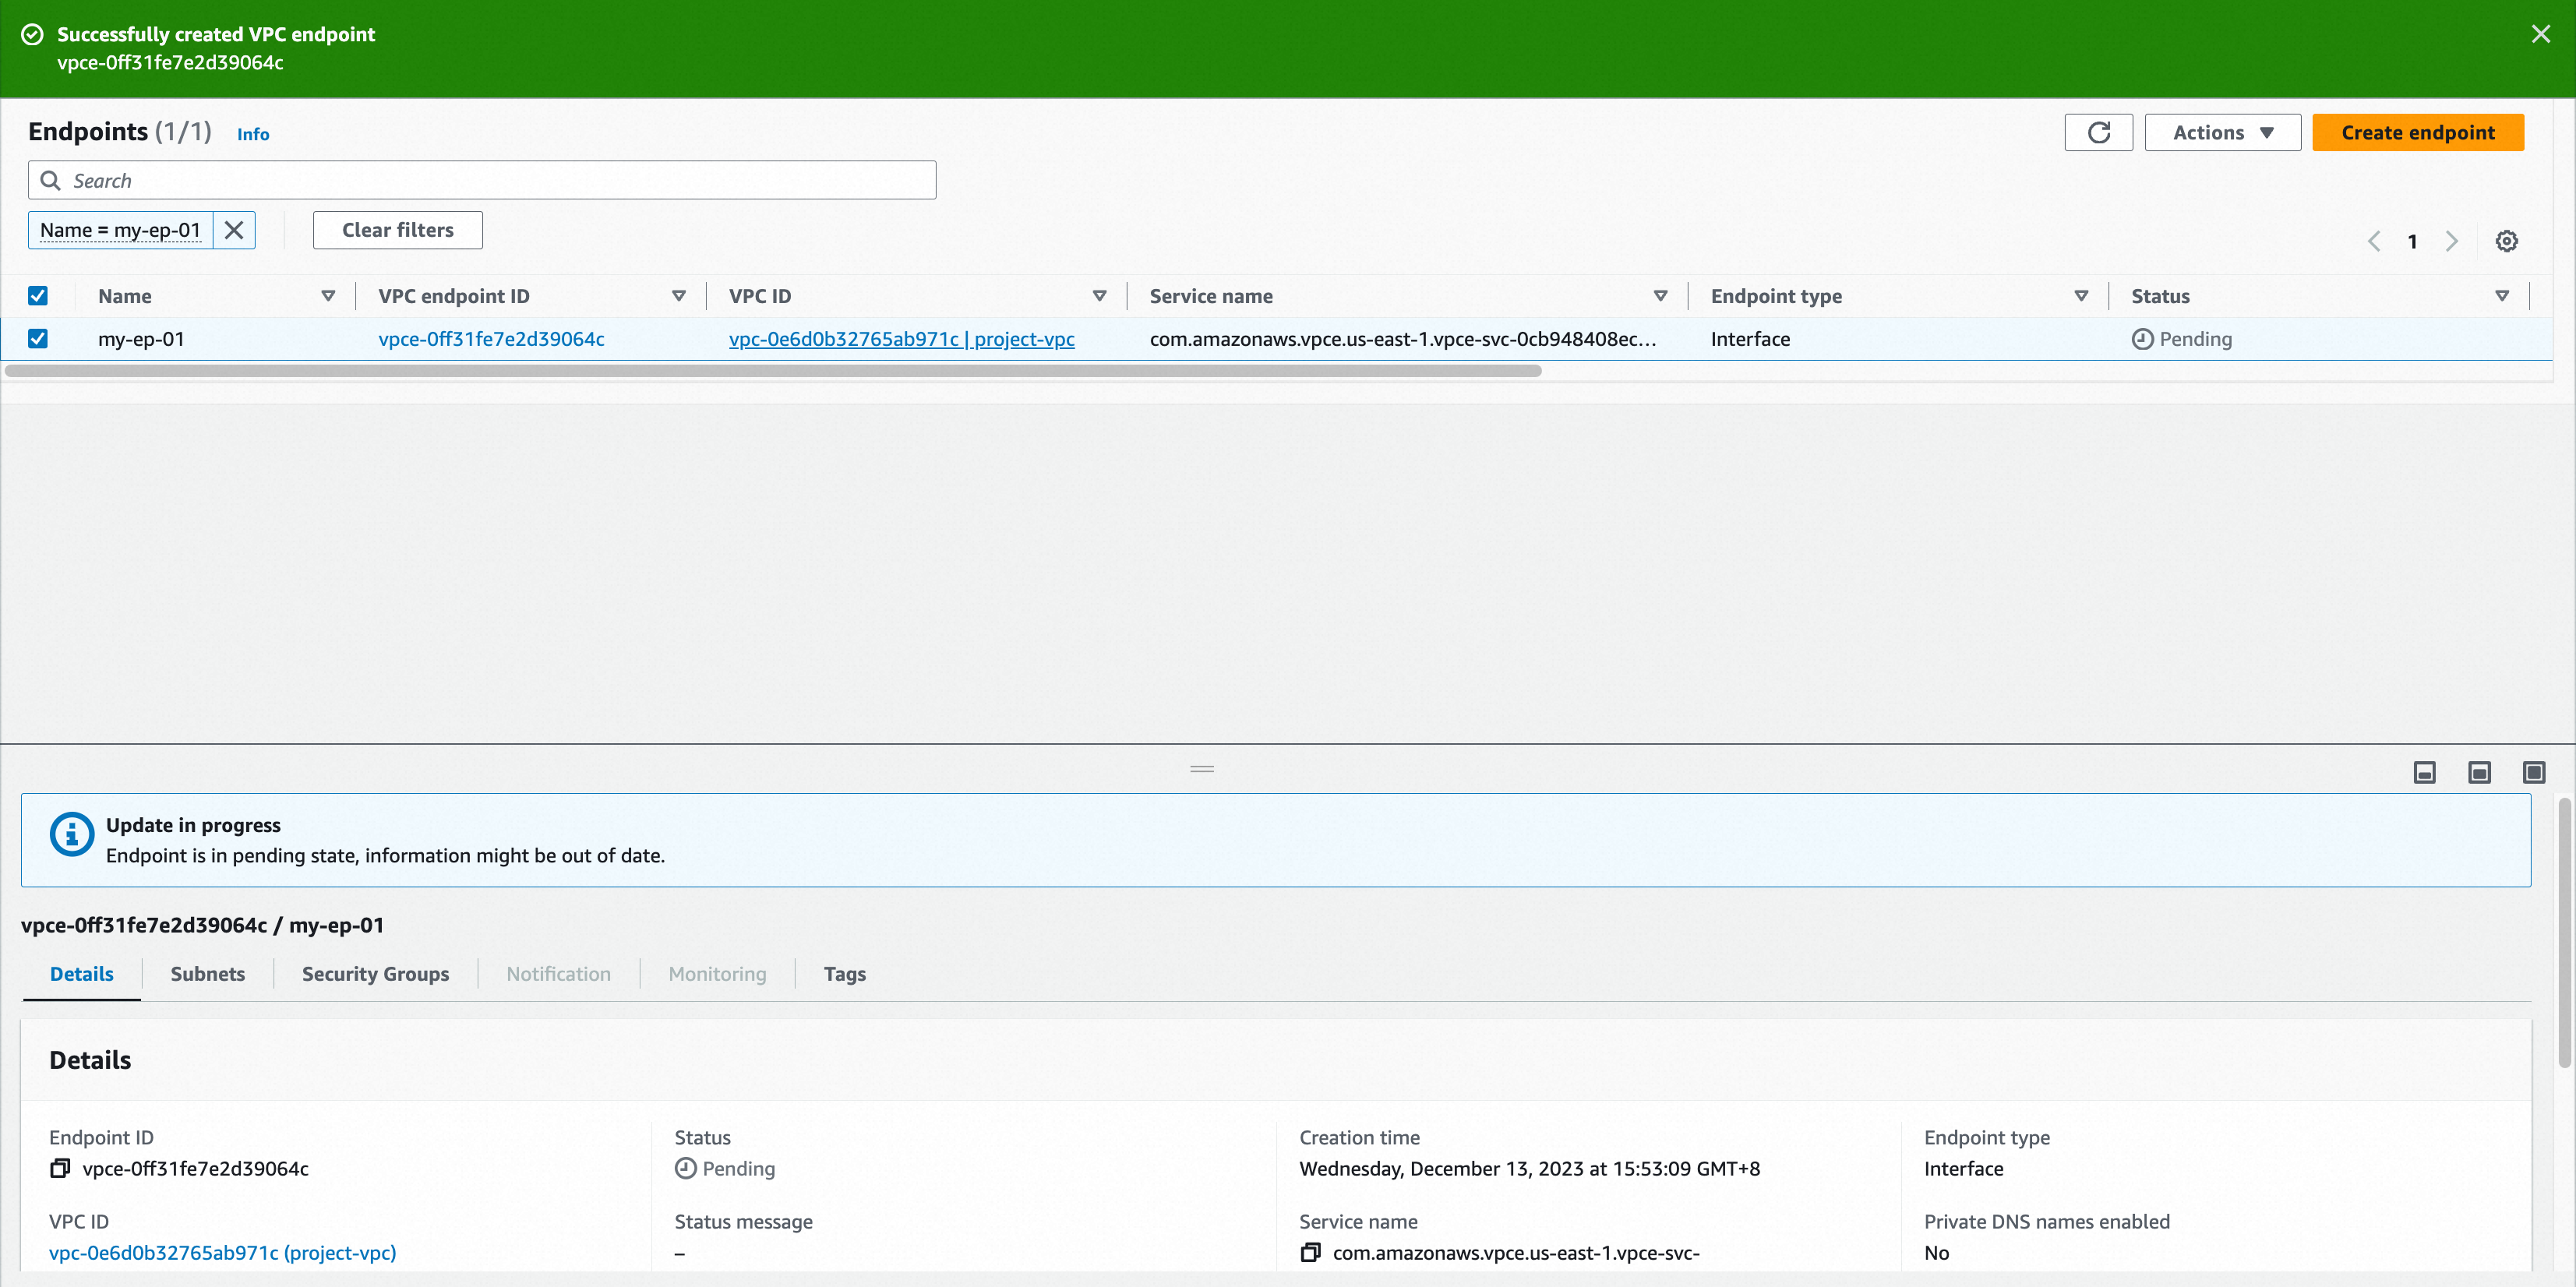Refresh the endpoints list

coord(2098,132)
